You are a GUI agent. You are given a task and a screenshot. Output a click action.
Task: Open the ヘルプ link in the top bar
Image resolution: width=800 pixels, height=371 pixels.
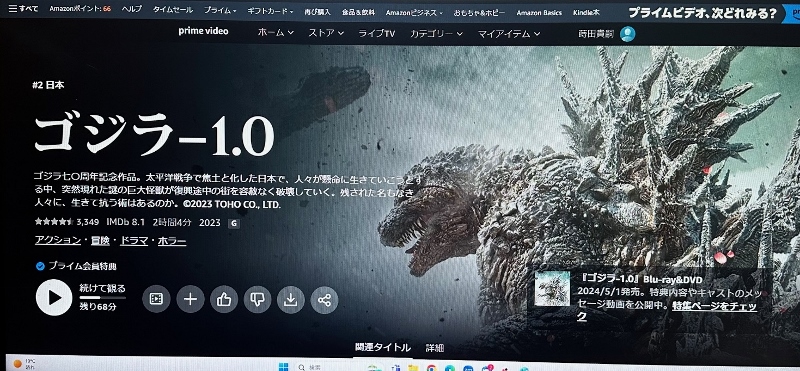click(132, 9)
